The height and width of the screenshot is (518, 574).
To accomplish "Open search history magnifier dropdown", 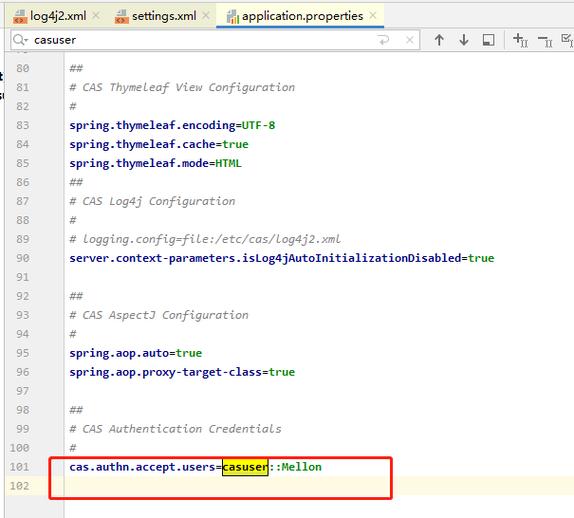I will tap(20, 40).
